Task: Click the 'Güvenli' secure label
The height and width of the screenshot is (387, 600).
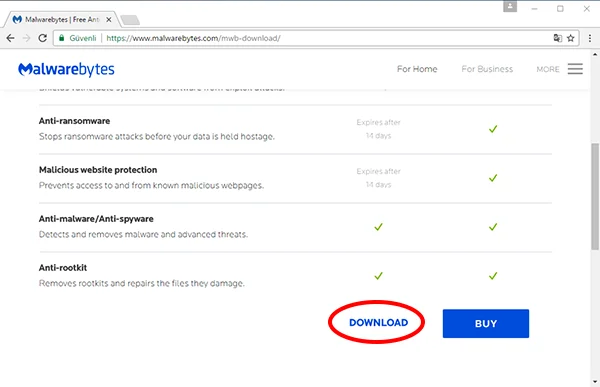Action: (x=83, y=38)
